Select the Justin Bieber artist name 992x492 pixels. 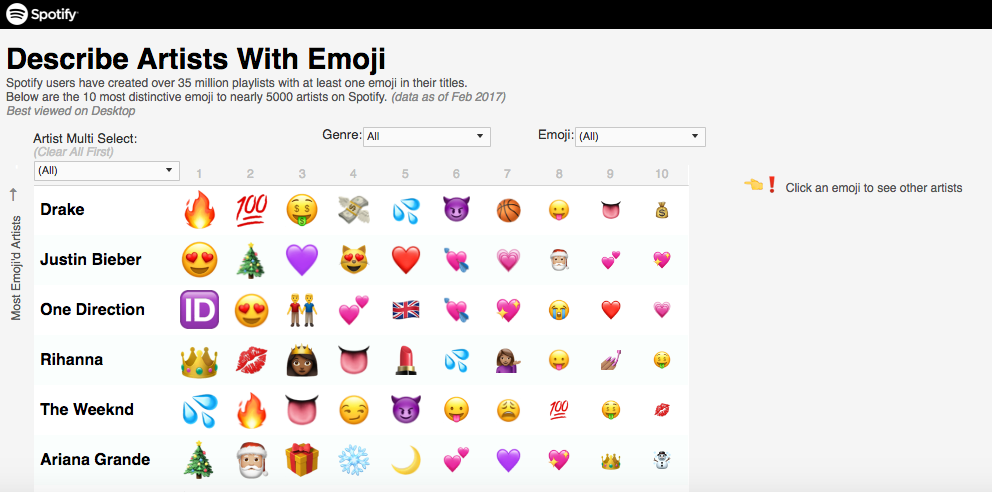(x=91, y=259)
